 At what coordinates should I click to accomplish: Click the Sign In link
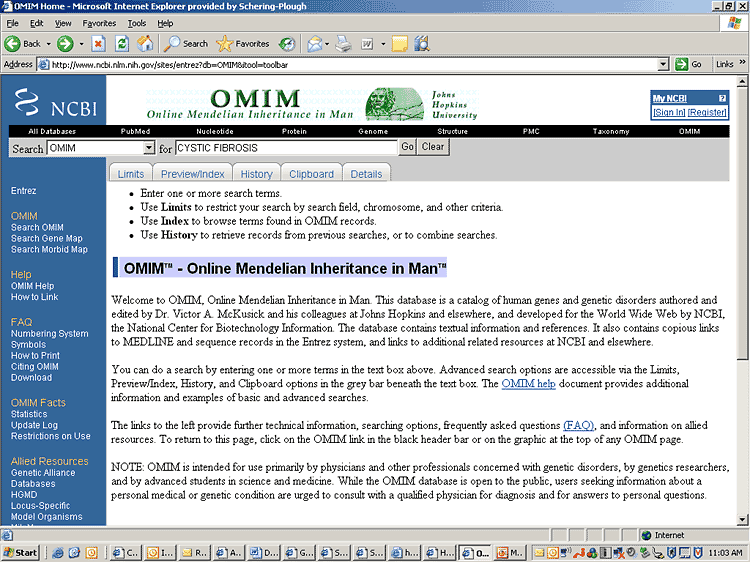point(669,112)
